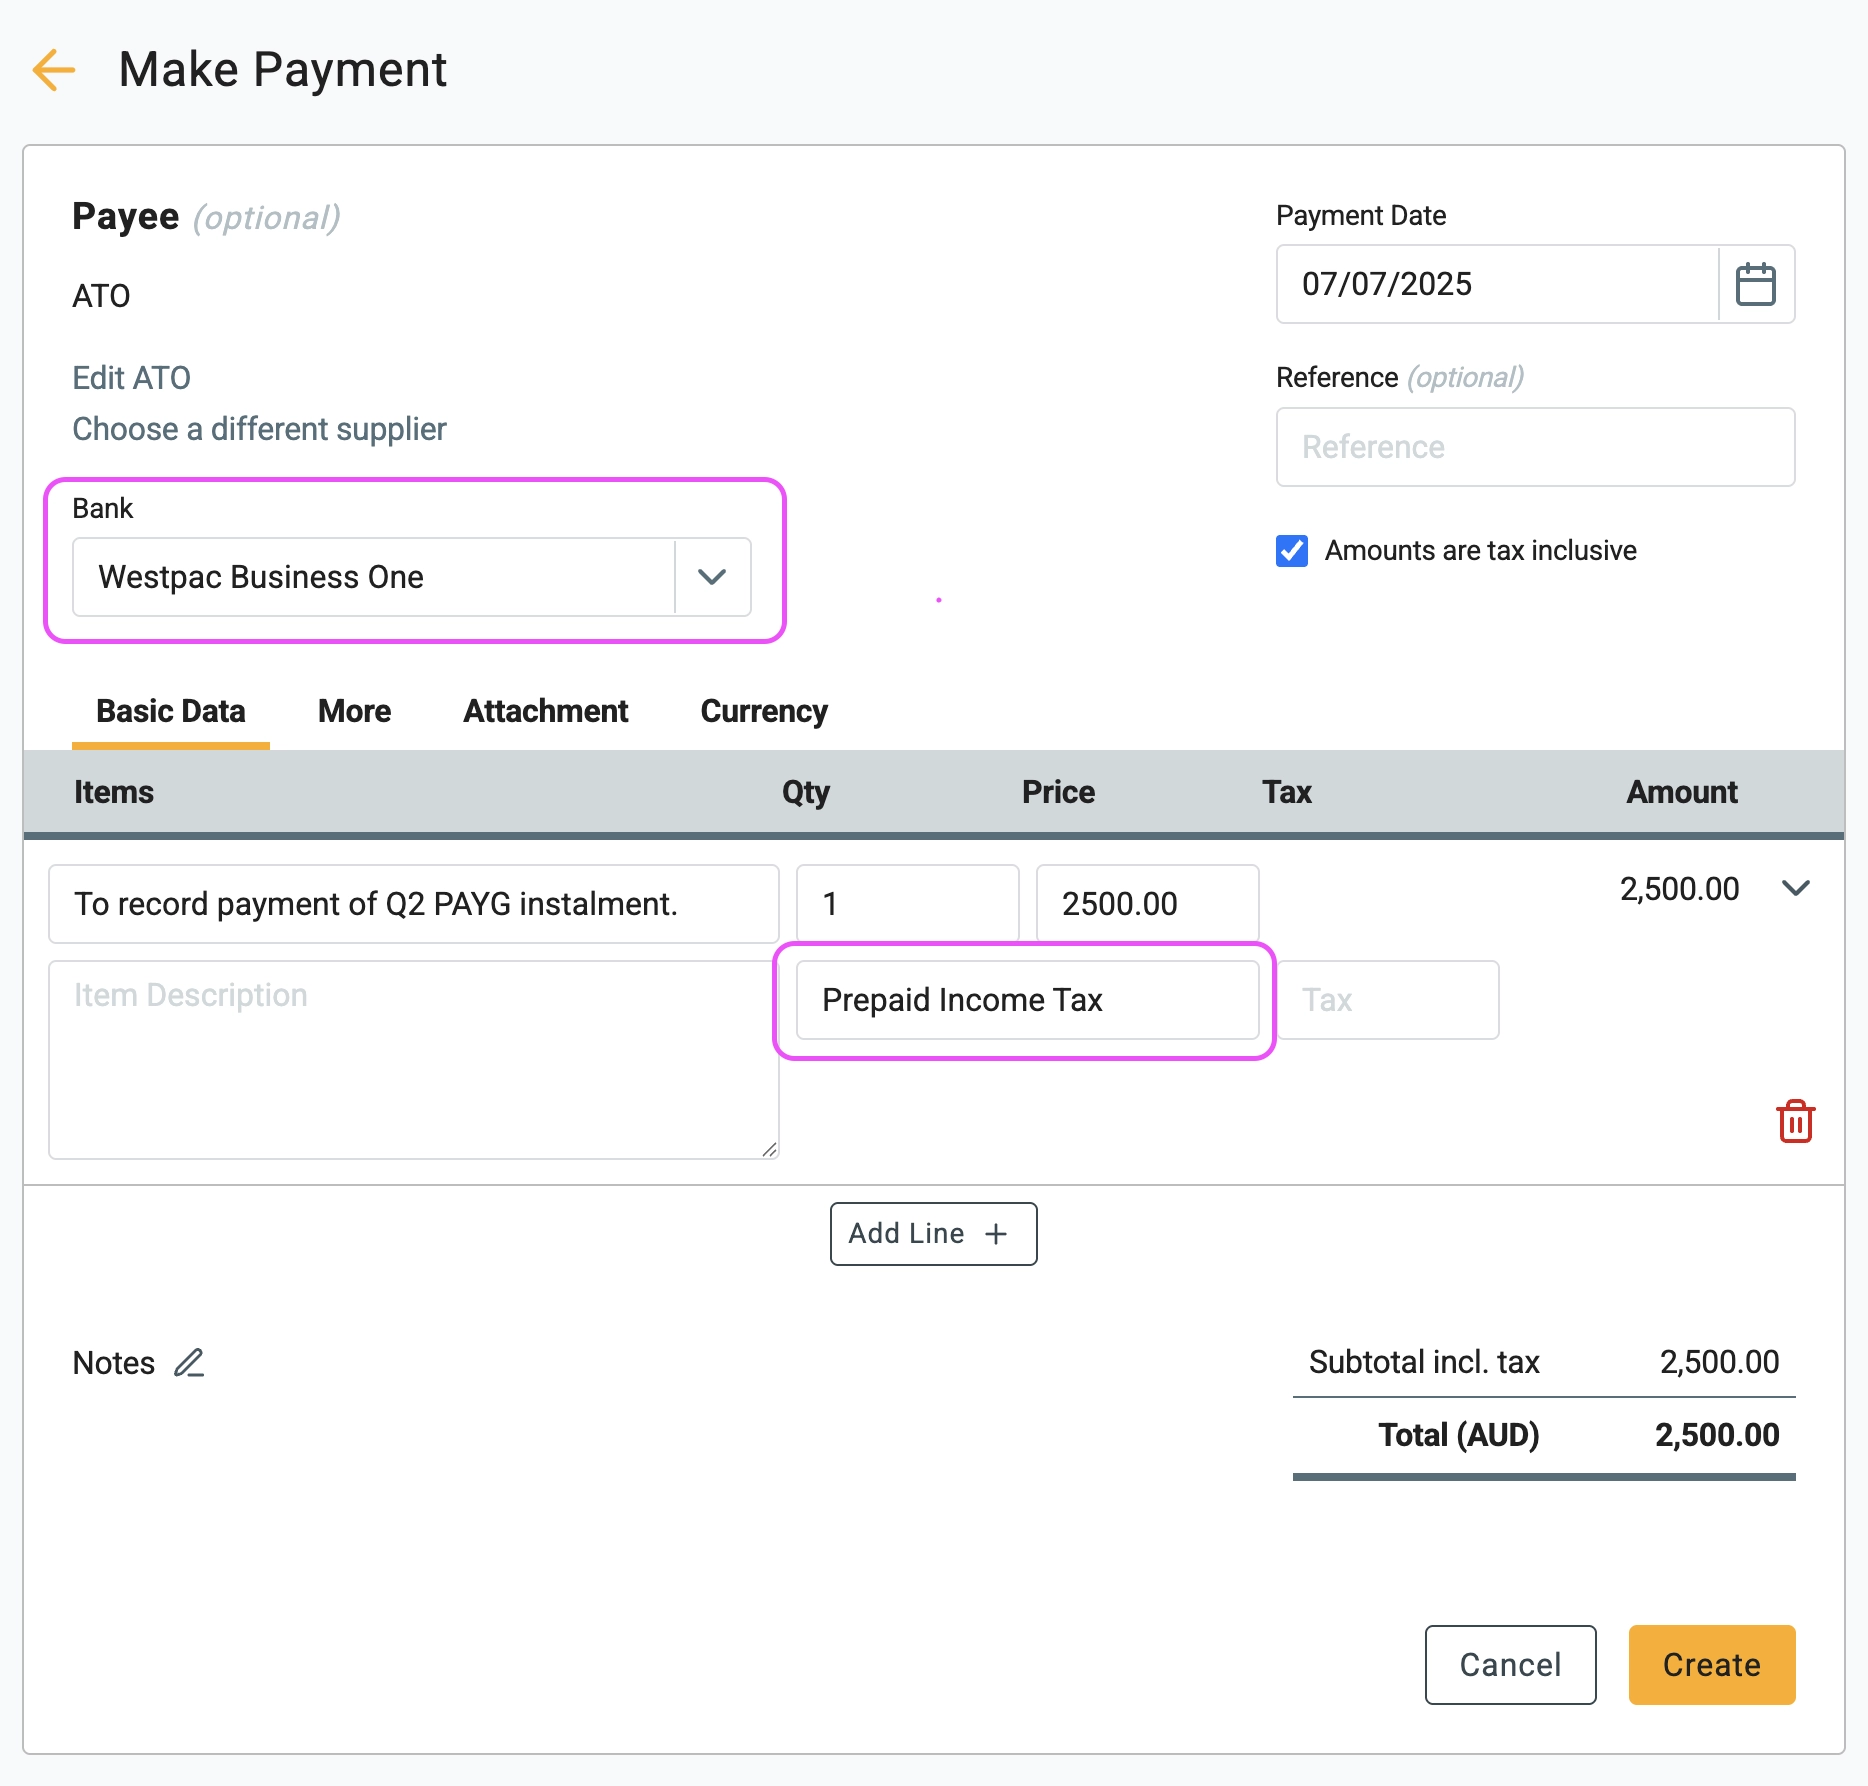
Task: Click the Amount column header
Action: 1681,792
